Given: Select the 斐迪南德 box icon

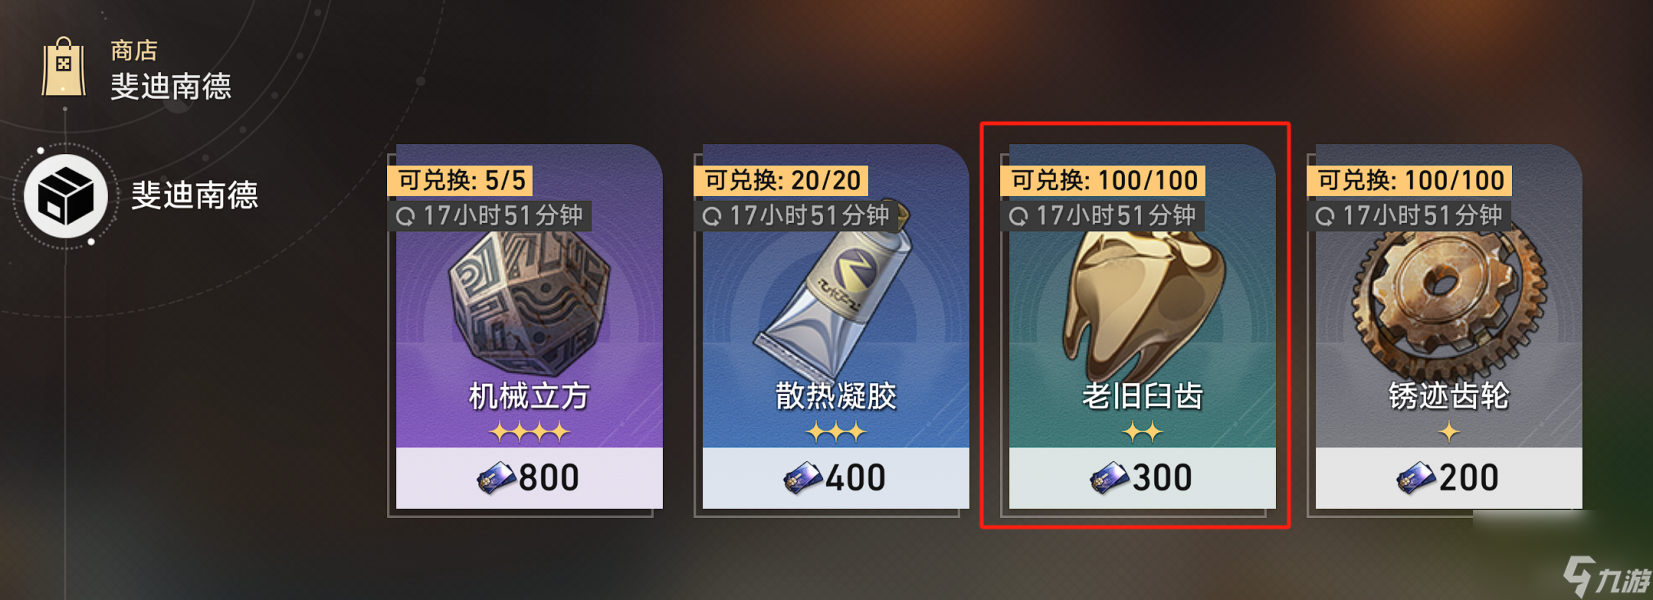Looking at the screenshot, I should 66,196.
